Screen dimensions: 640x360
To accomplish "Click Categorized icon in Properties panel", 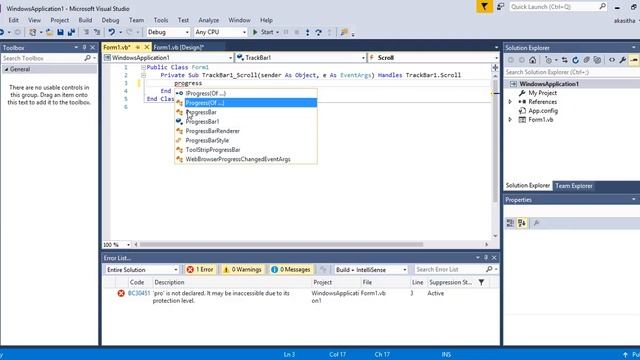I will 510,223.
